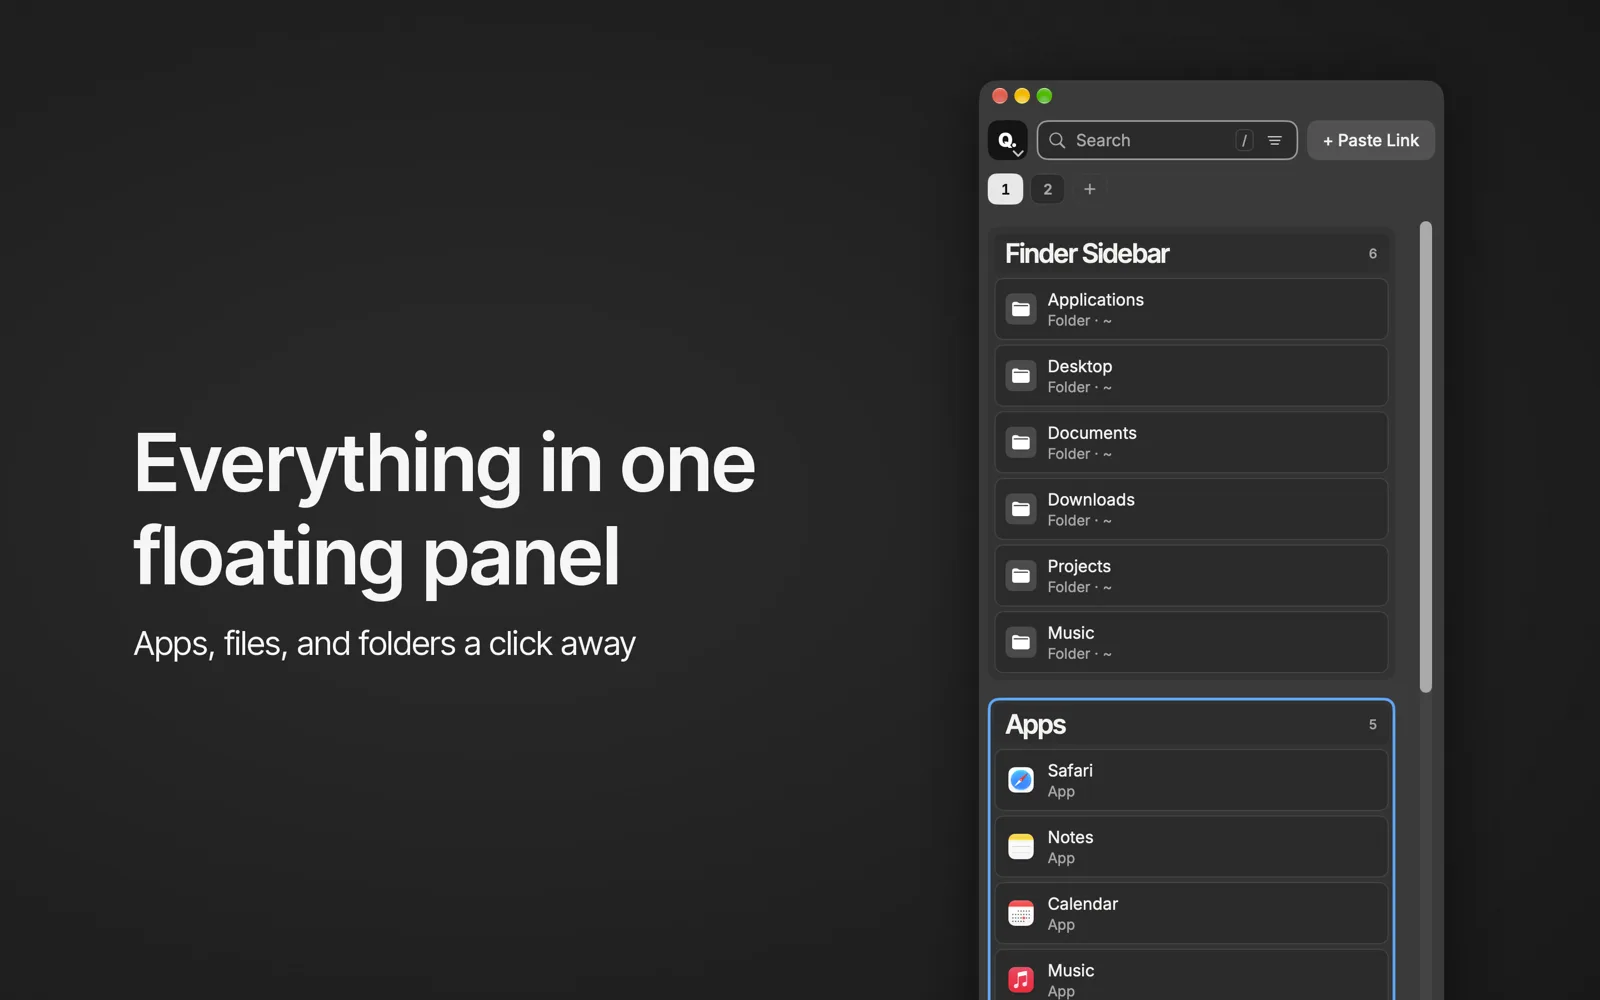Close the panel with red button
1600x1000 pixels.
tap(1000, 96)
